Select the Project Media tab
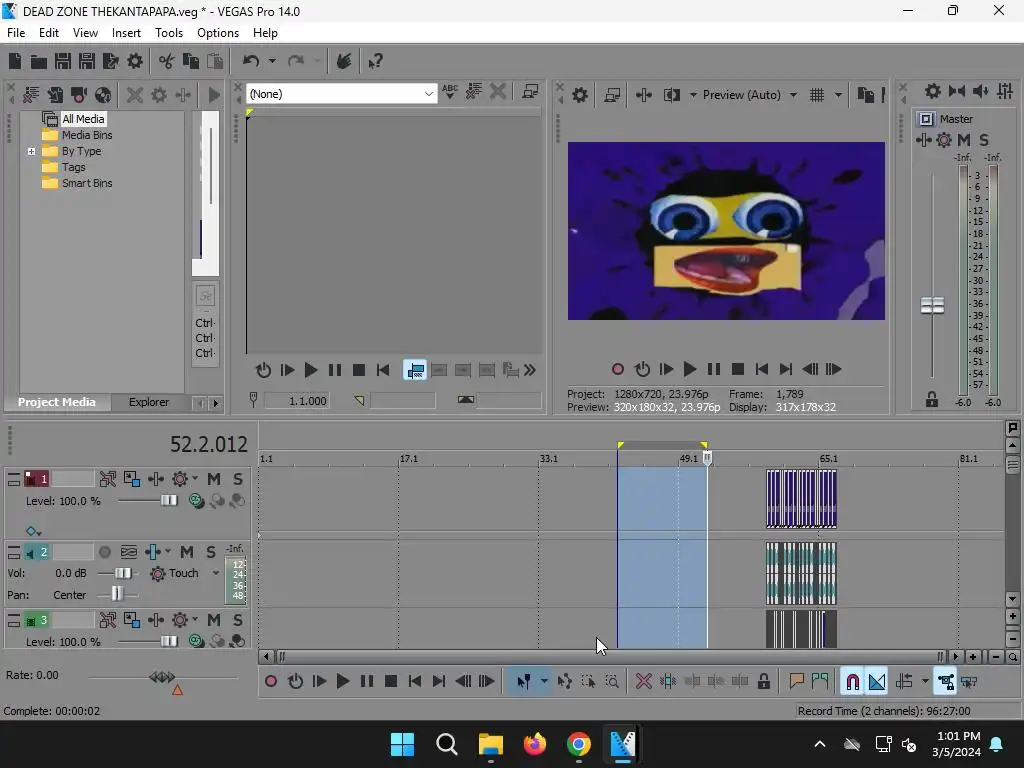The width and height of the screenshot is (1024, 768). coord(56,402)
